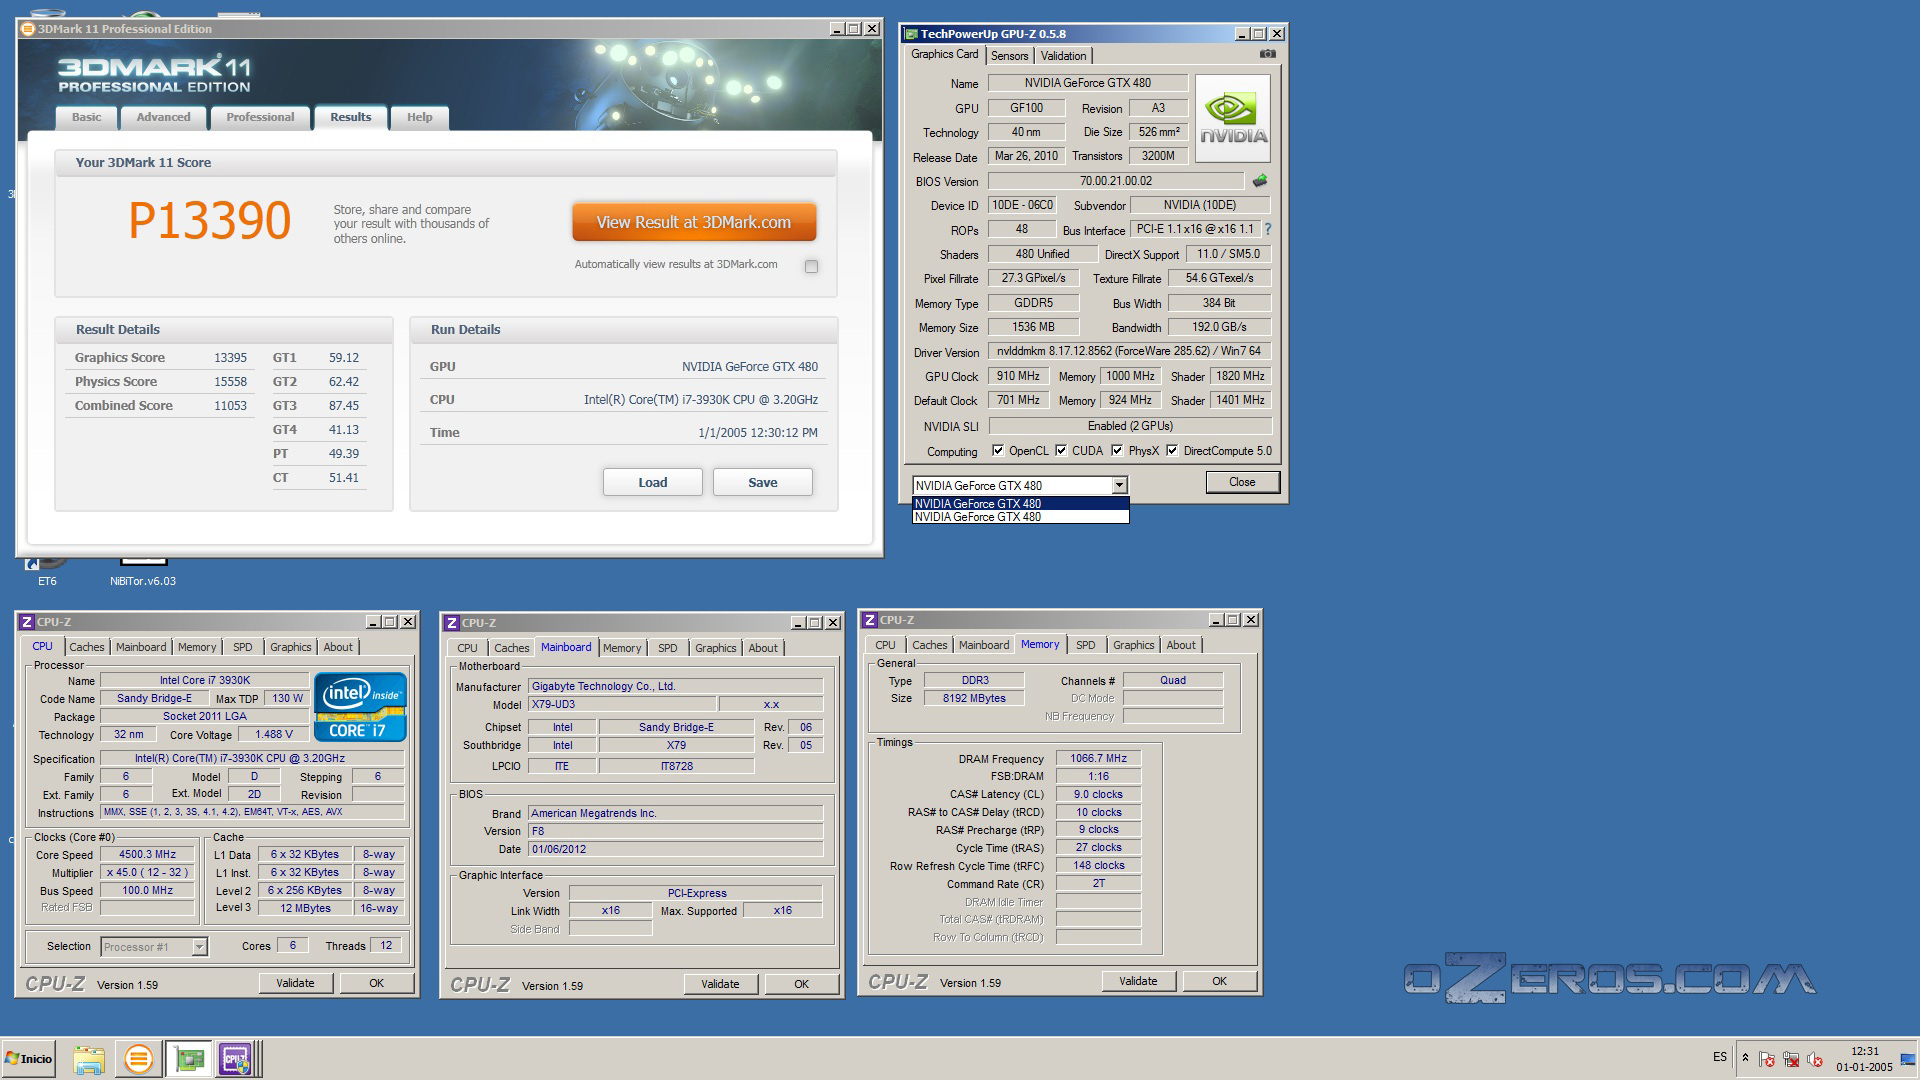Open the Processor #1 selection dropdown in CPU-Z
1920x1080 pixels.
[x=199, y=946]
